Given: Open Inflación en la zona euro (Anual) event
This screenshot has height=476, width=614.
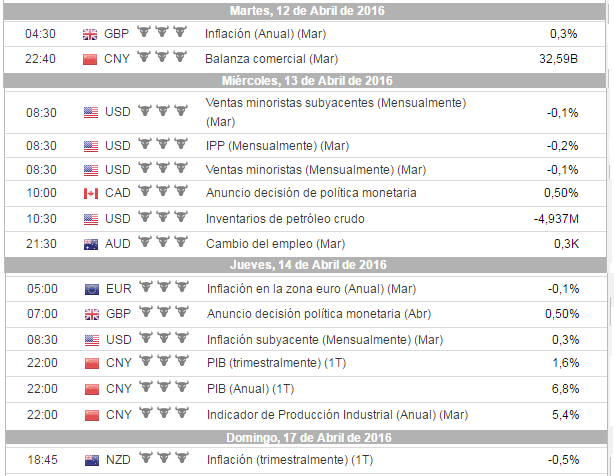Looking at the screenshot, I should tap(311, 289).
